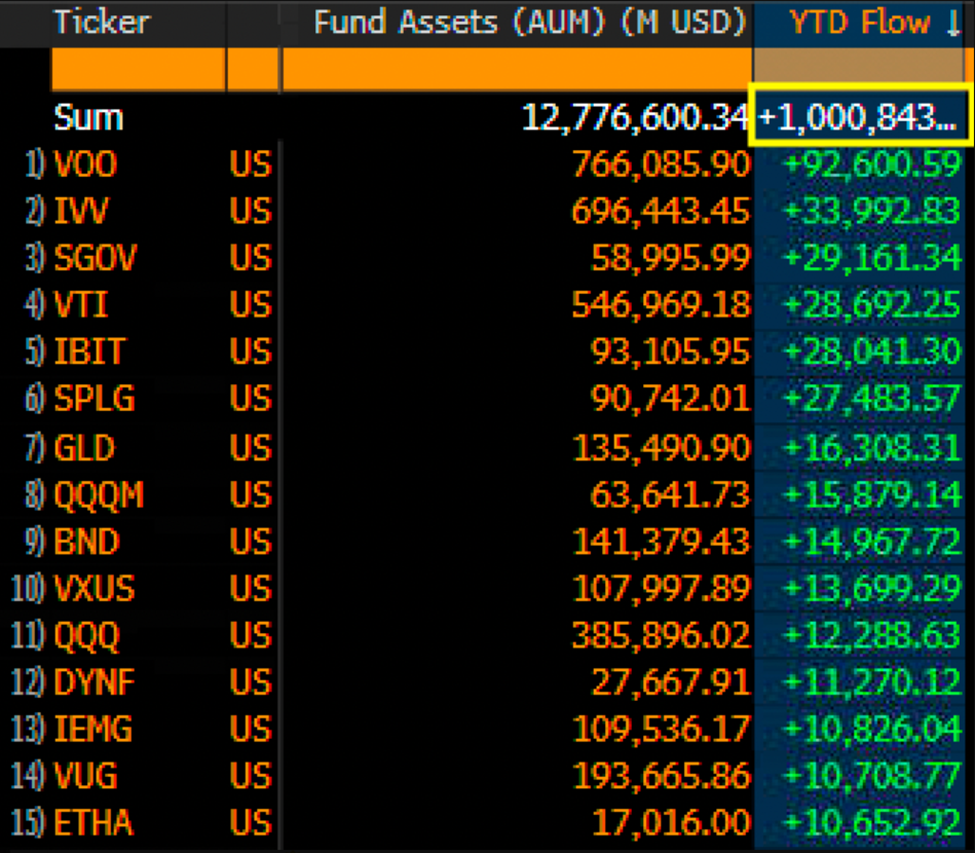
Task: Select the ETHA ticker at the bottom
Action: click(92, 822)
